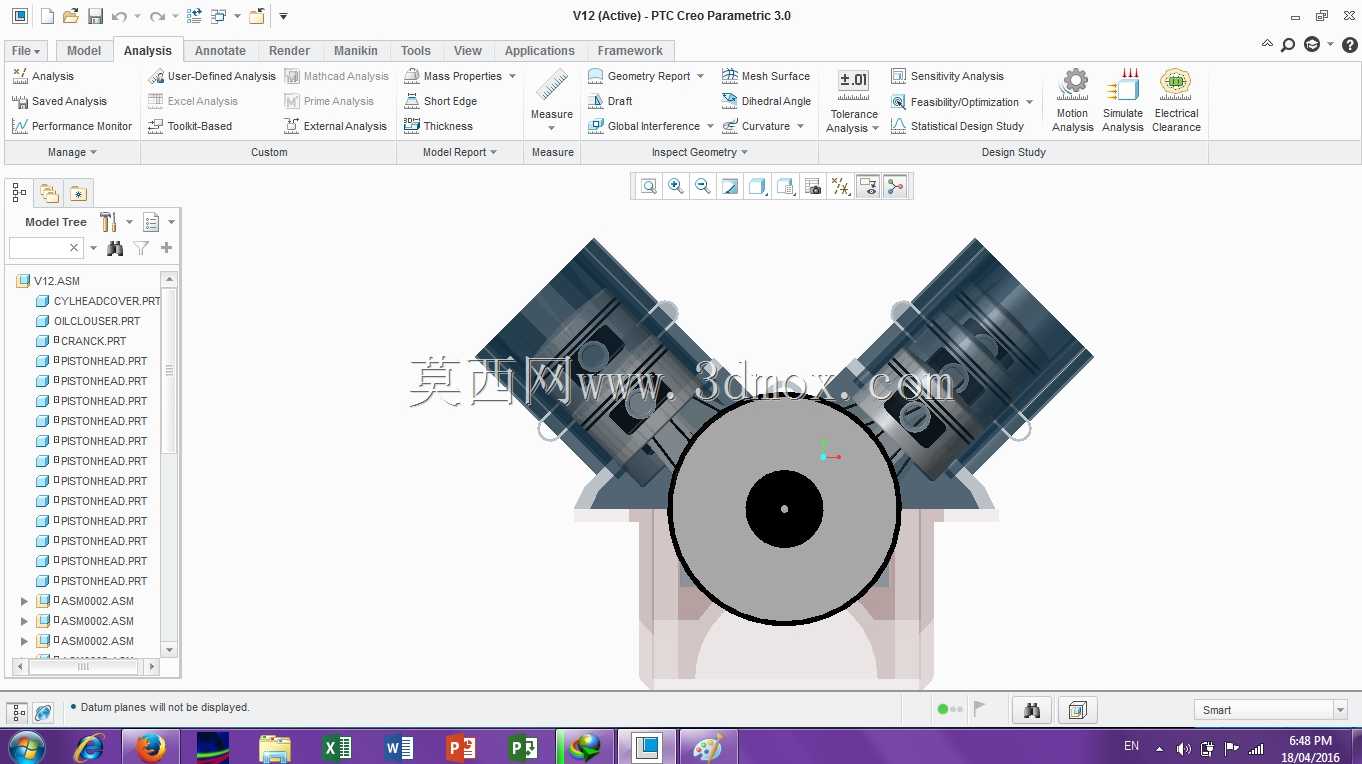The image size is (1362, 764).
Task: Open the Manikin ribbon tab
Action: coord(356,51)
